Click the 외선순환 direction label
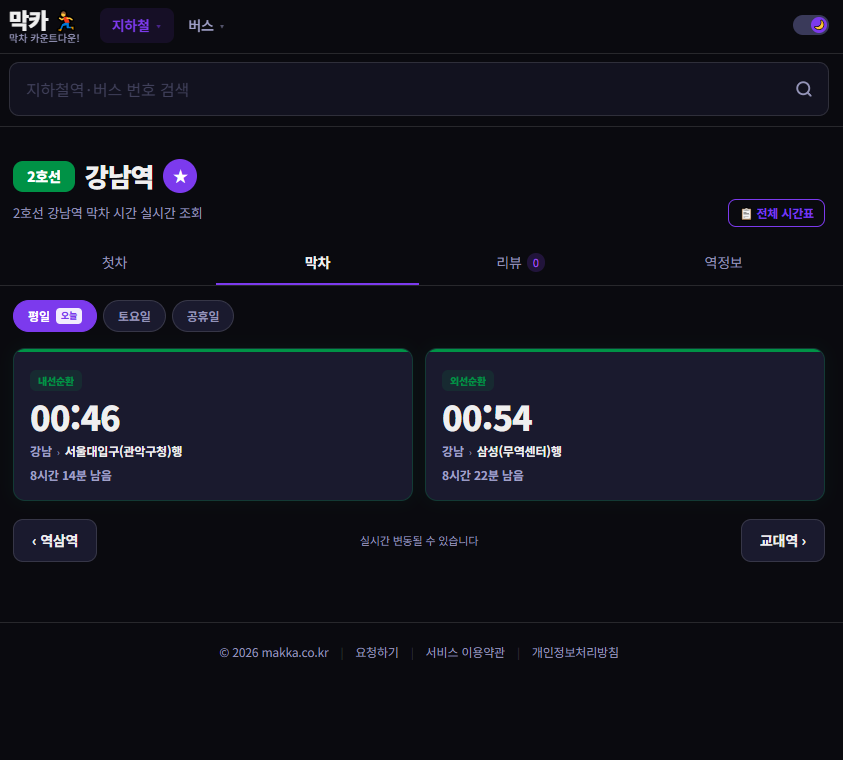Screen dimensions: 843x760 [468, 381]
